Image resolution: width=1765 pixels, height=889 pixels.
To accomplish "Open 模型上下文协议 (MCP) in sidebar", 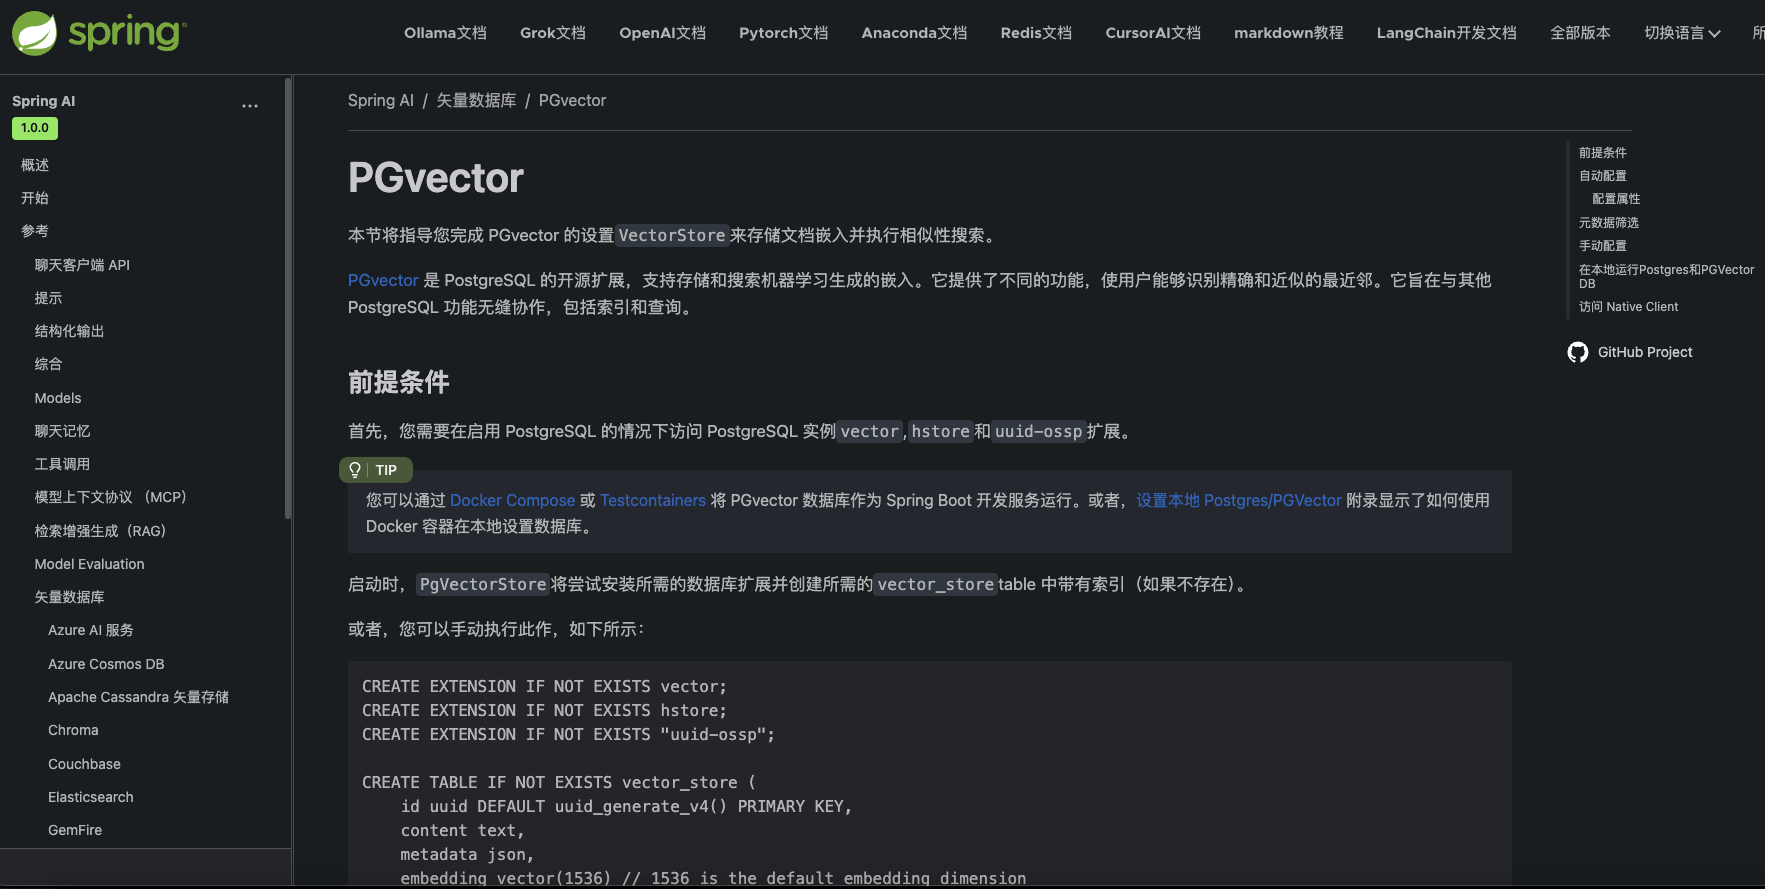I will [x=110, y=497].
